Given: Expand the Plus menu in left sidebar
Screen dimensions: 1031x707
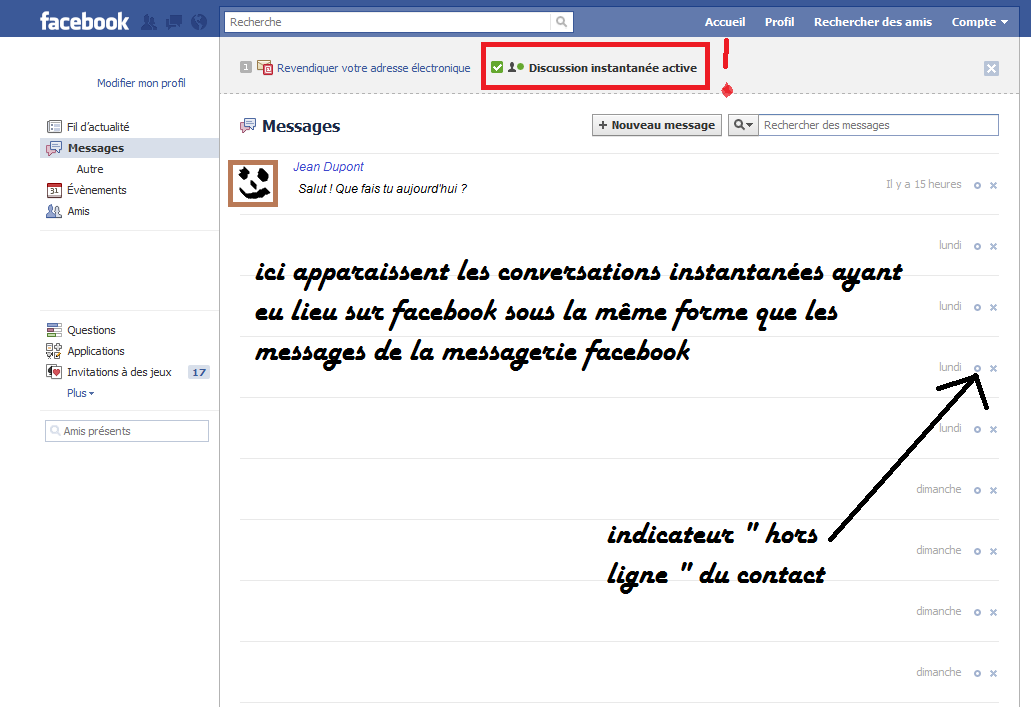Looking at the screenshot, I should click(81, 393).
